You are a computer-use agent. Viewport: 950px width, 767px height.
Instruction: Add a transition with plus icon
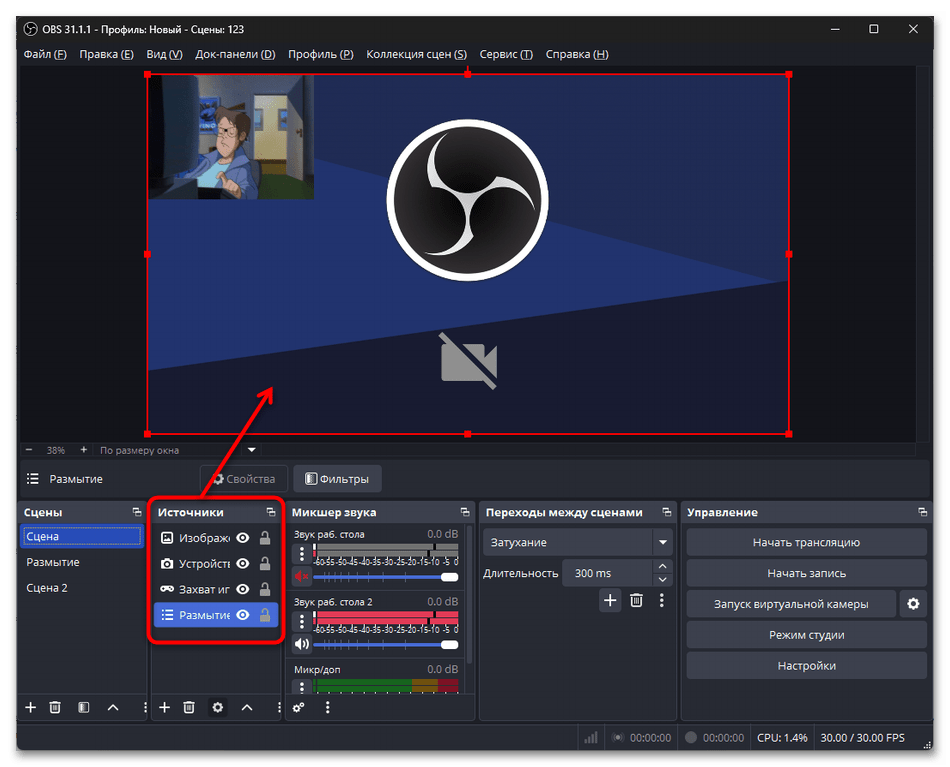point(610,600)
